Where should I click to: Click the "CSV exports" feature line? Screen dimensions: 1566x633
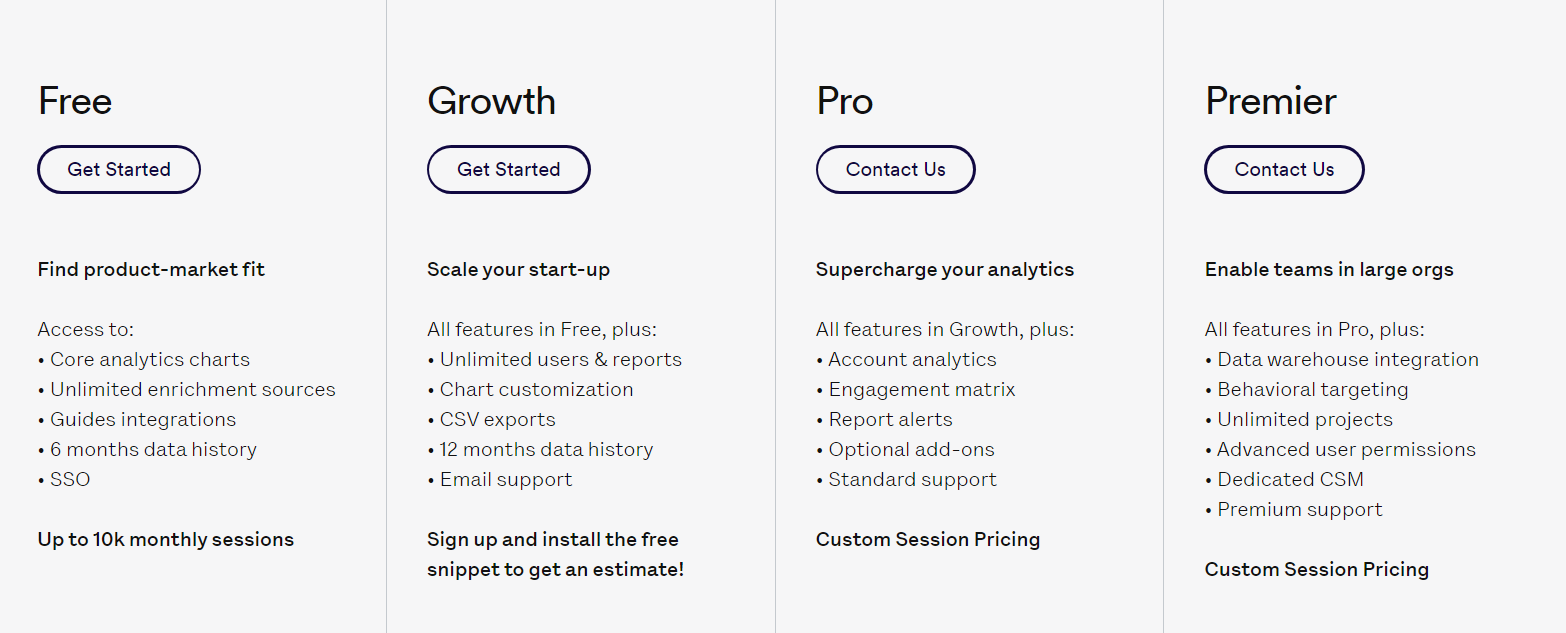pyautogui.click(x=497, y=419)
